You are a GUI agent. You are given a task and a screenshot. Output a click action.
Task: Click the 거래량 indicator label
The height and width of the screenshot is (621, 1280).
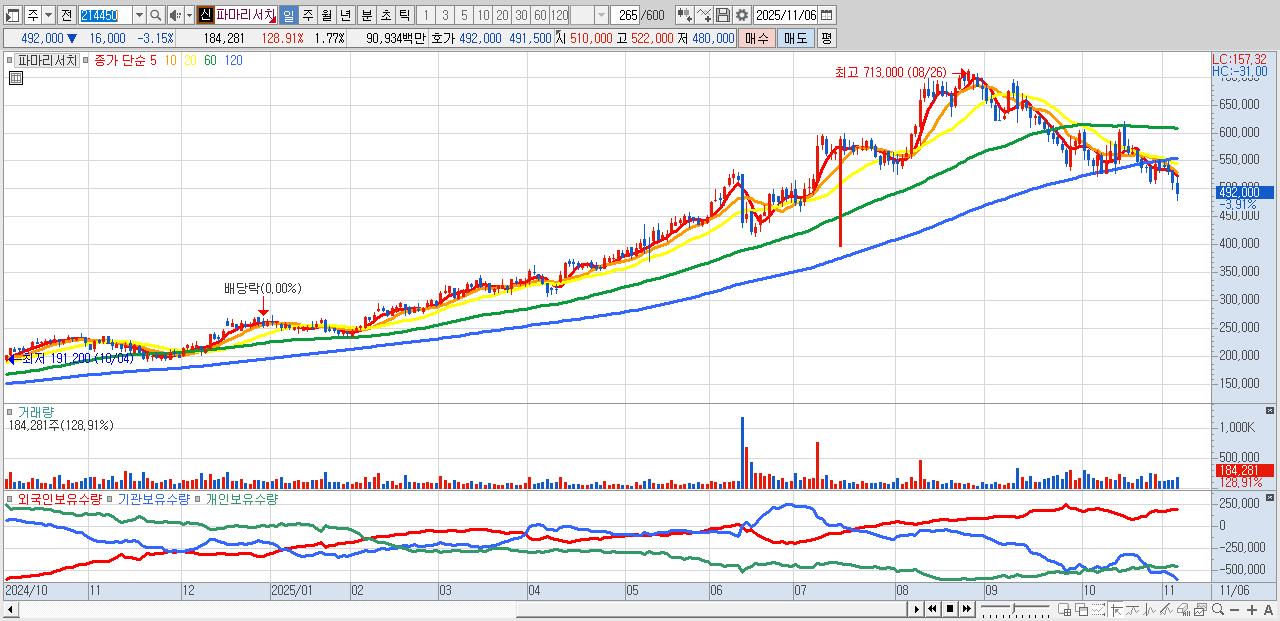coord(35,411)
